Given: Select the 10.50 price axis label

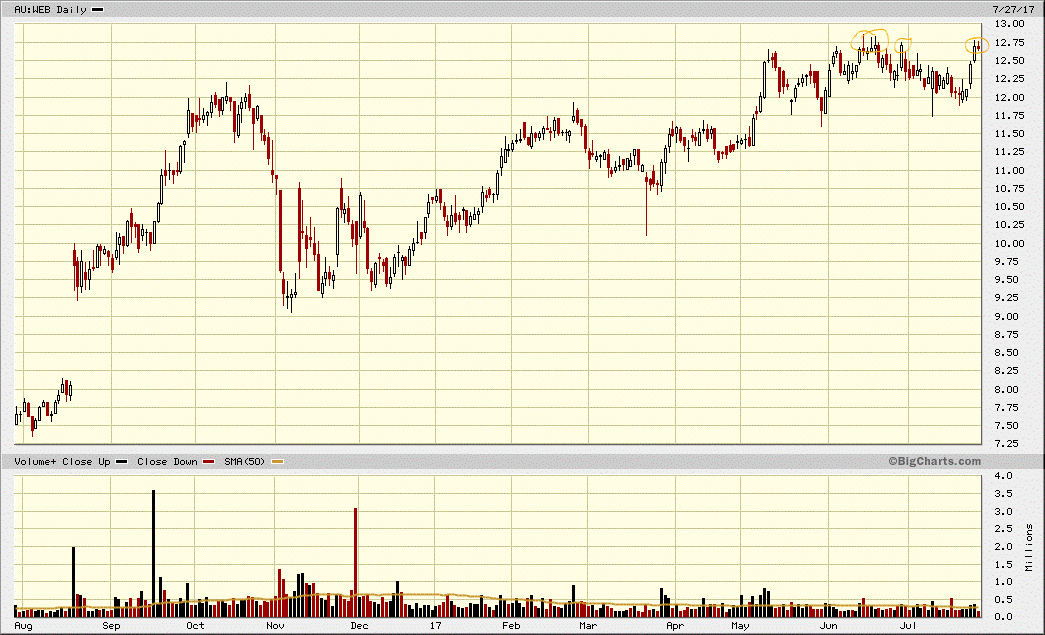Looking at the screenshot, I should click(x=1009, y=207).
